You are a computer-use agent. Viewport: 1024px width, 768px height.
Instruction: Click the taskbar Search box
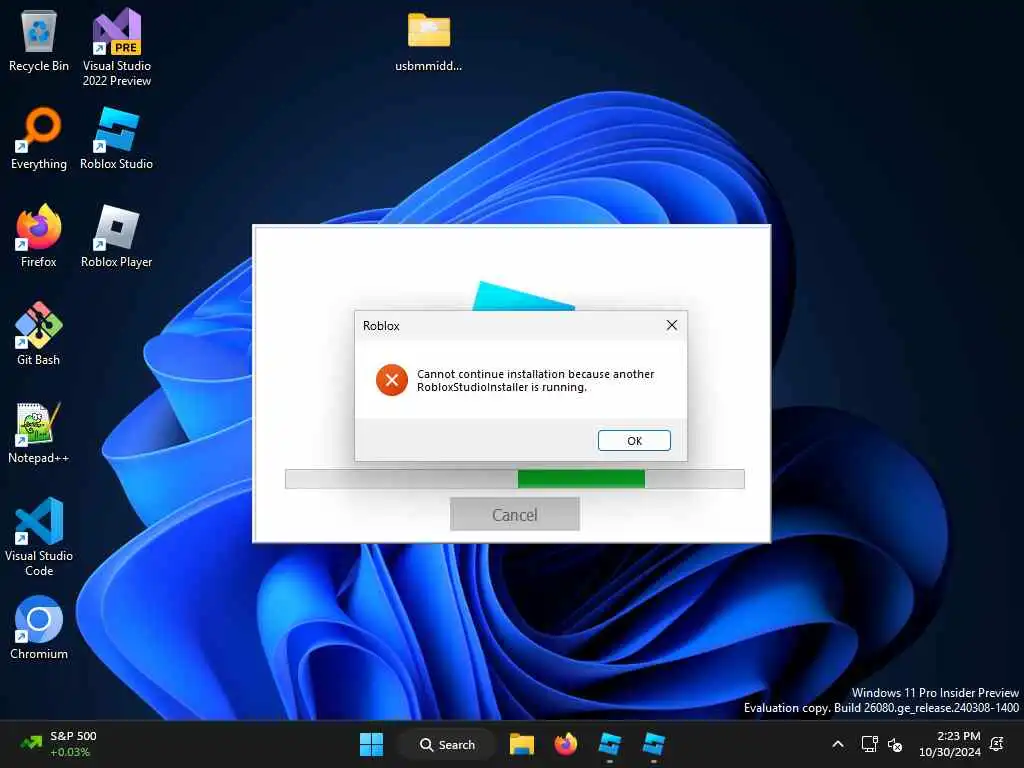447,744
